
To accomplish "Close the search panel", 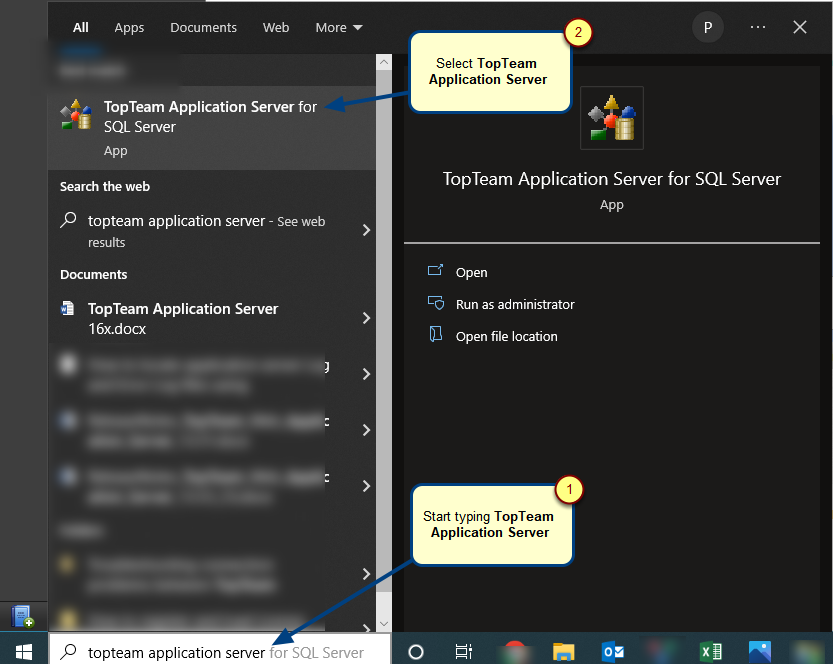I will click(x=800, y=27).
